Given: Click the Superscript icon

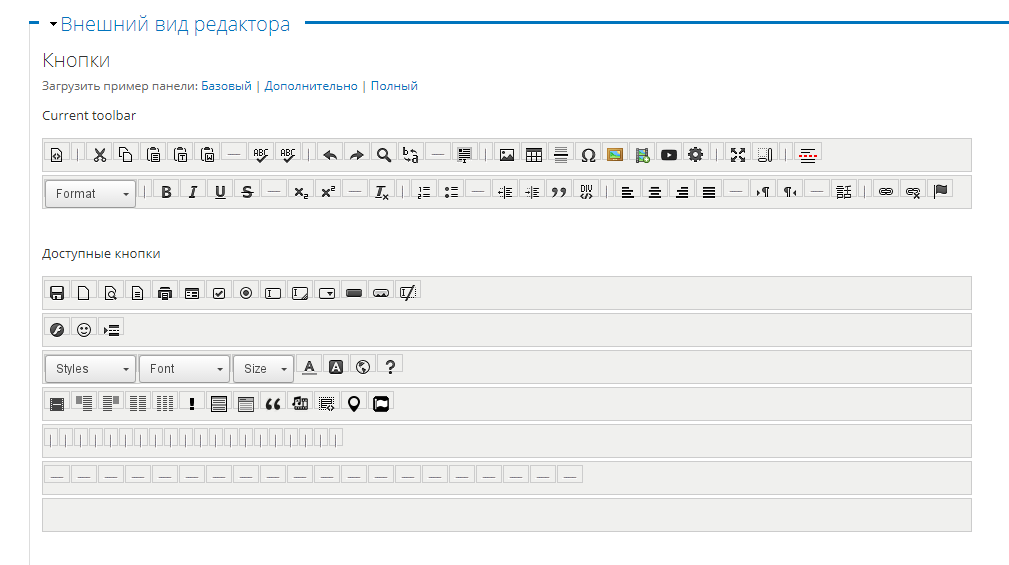Looking at the screenshot, I should pos(328,192).
